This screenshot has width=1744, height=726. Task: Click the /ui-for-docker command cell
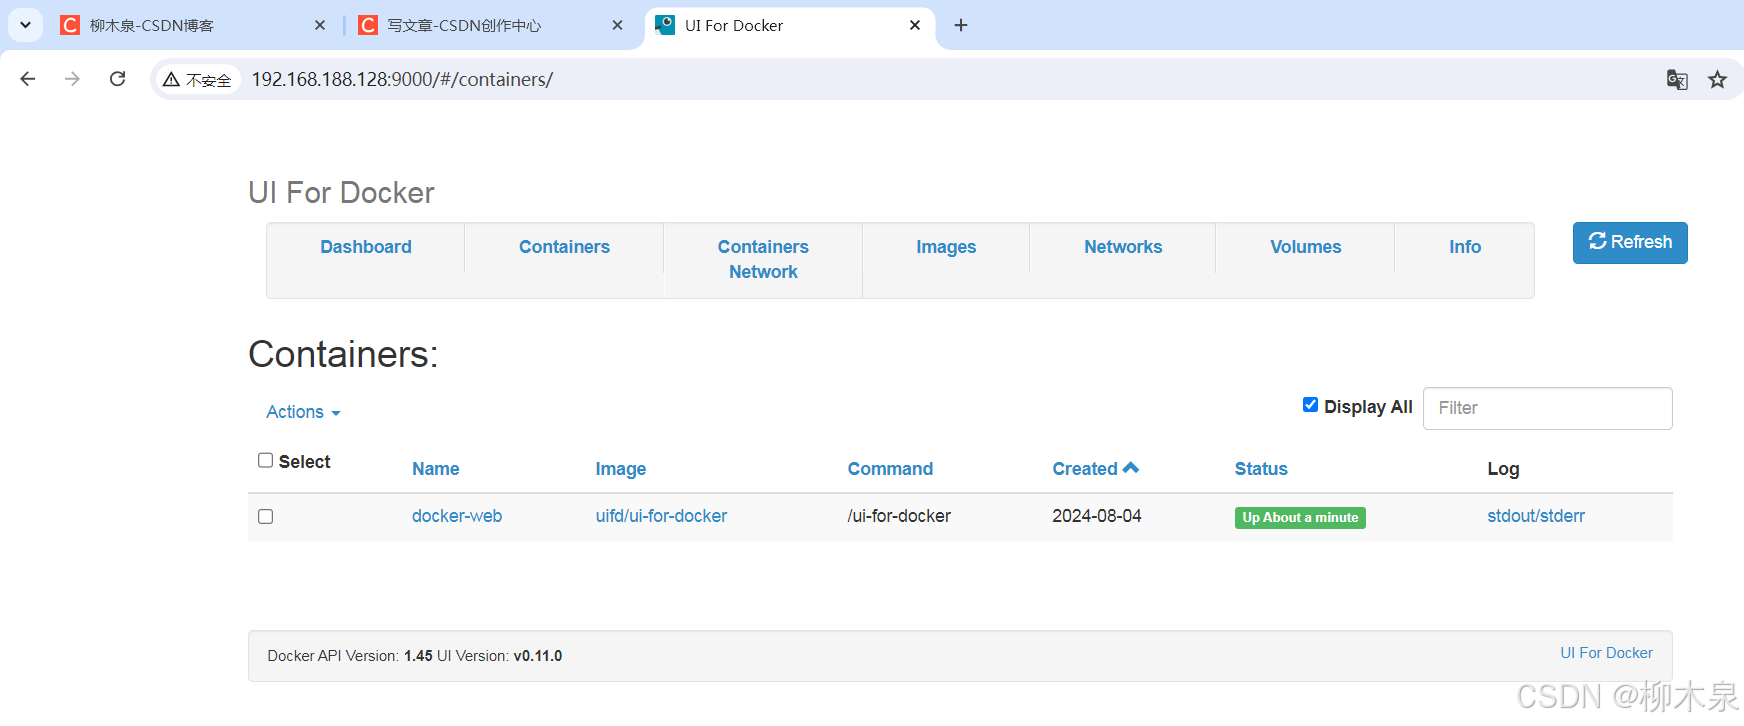(x=899, y=516)
